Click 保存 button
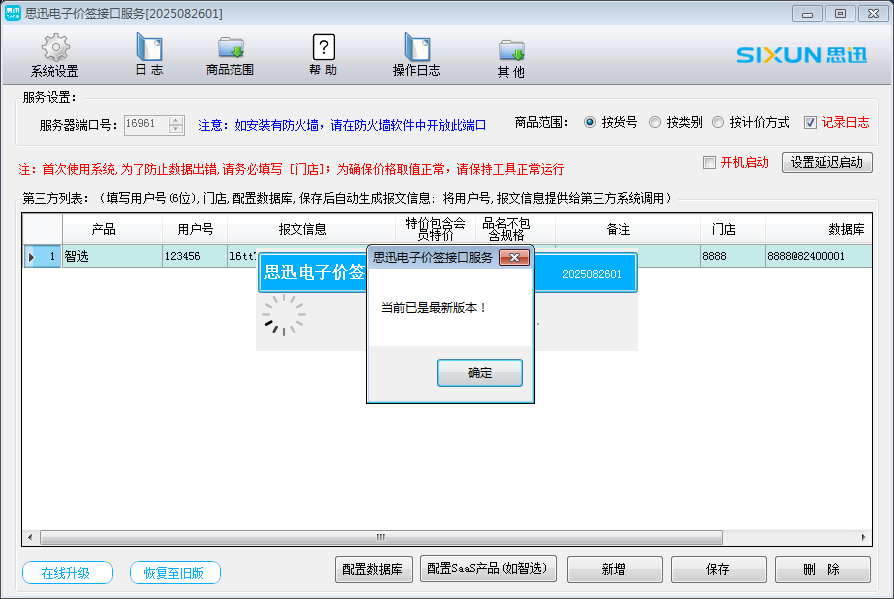894x599 pixels. pyautogui.click(x=718, y=569)
